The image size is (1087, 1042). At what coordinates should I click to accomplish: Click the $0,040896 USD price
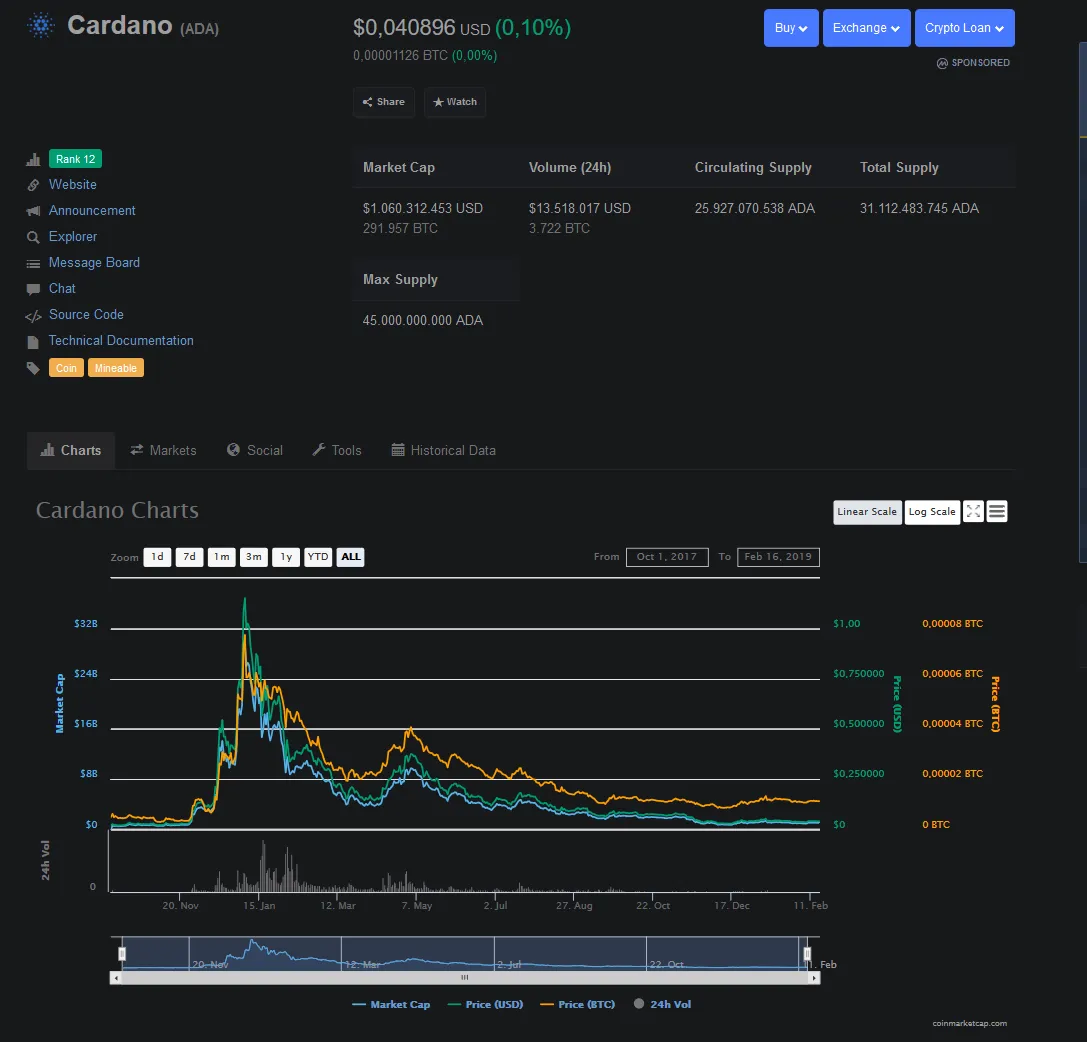click(421, 28)
